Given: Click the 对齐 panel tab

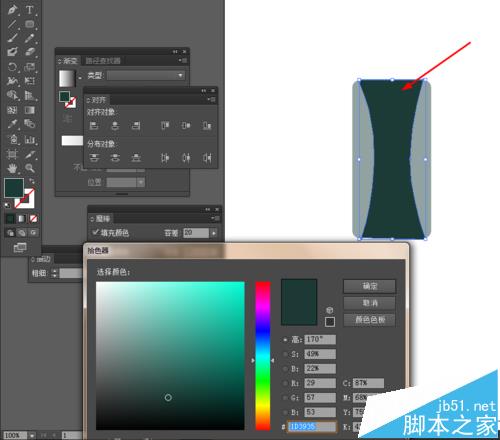Looking at the screenshot, I should pos(97,100).
